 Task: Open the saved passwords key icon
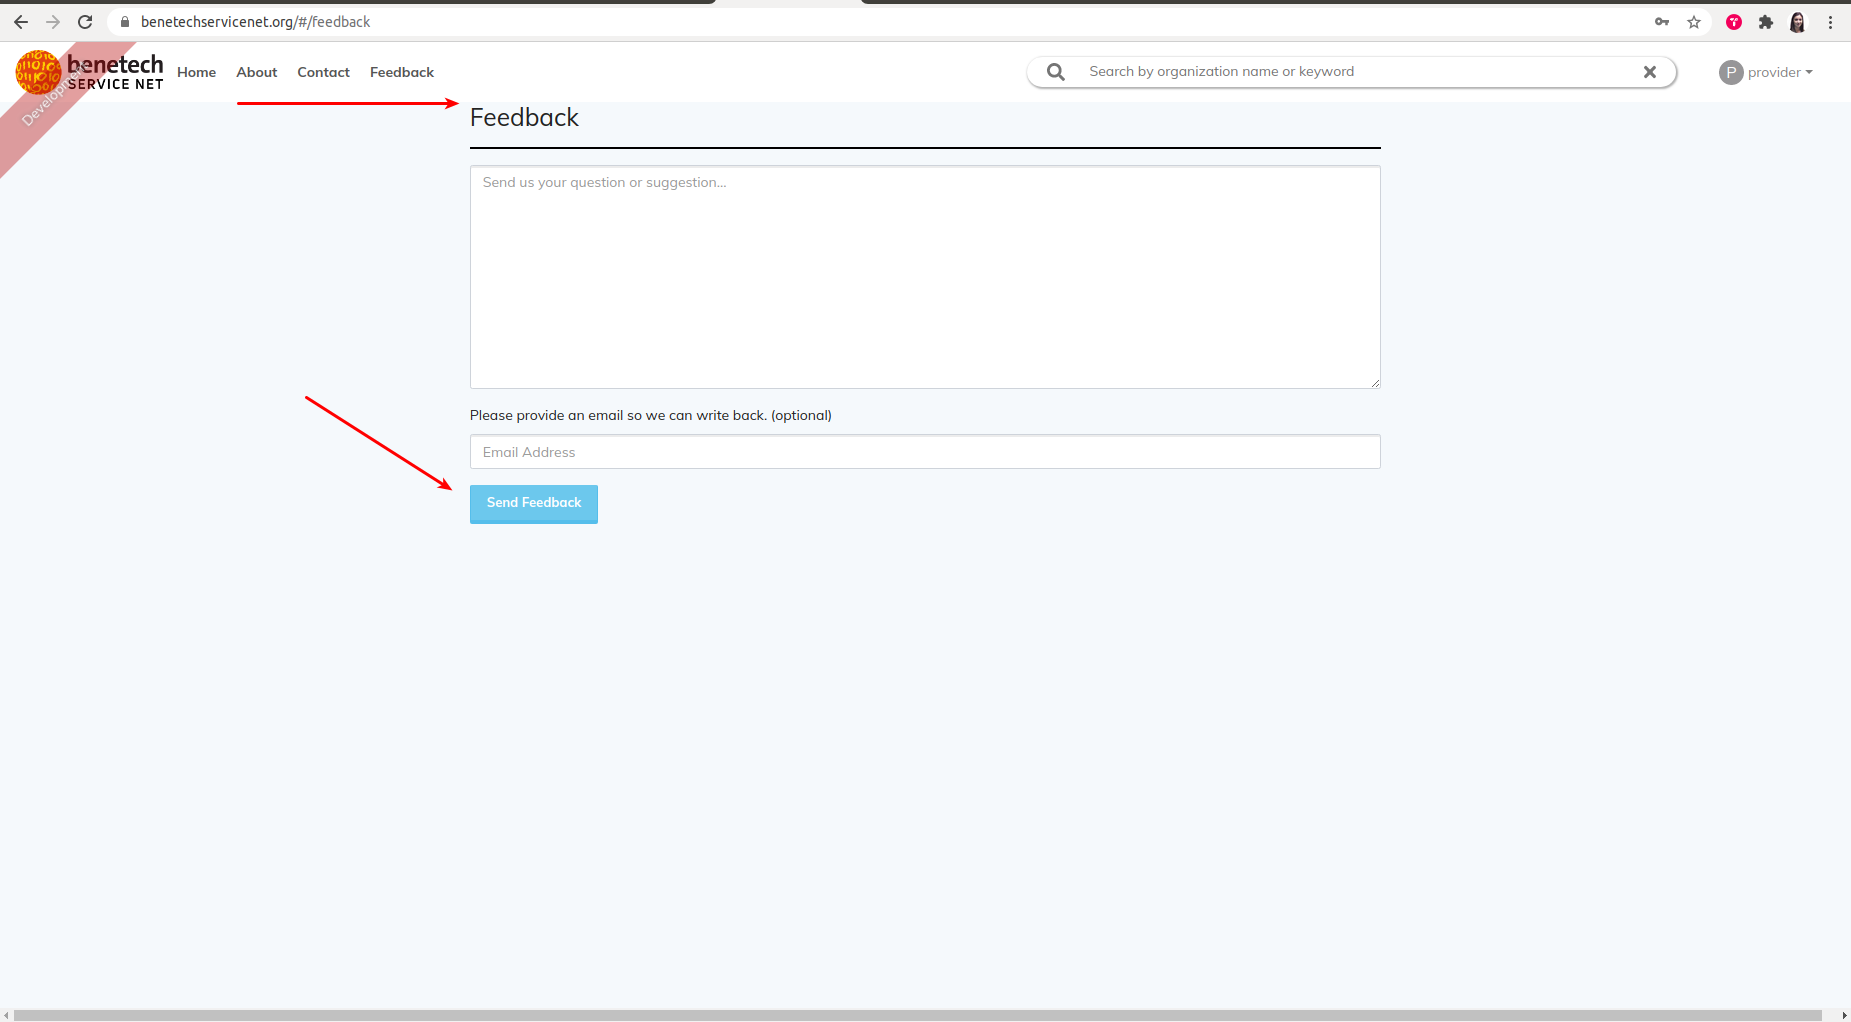1663,21
